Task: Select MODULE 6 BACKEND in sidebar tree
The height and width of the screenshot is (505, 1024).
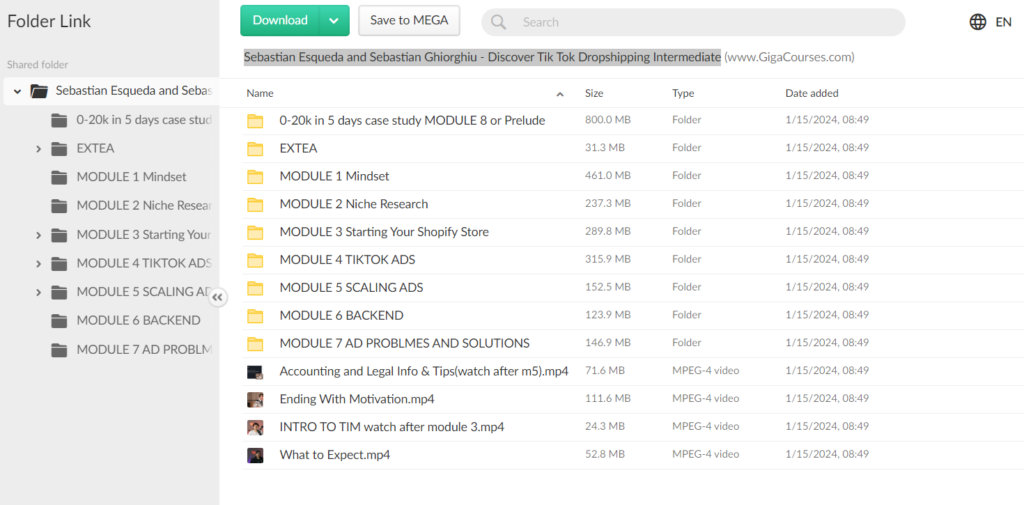Action: click(138, 320)
